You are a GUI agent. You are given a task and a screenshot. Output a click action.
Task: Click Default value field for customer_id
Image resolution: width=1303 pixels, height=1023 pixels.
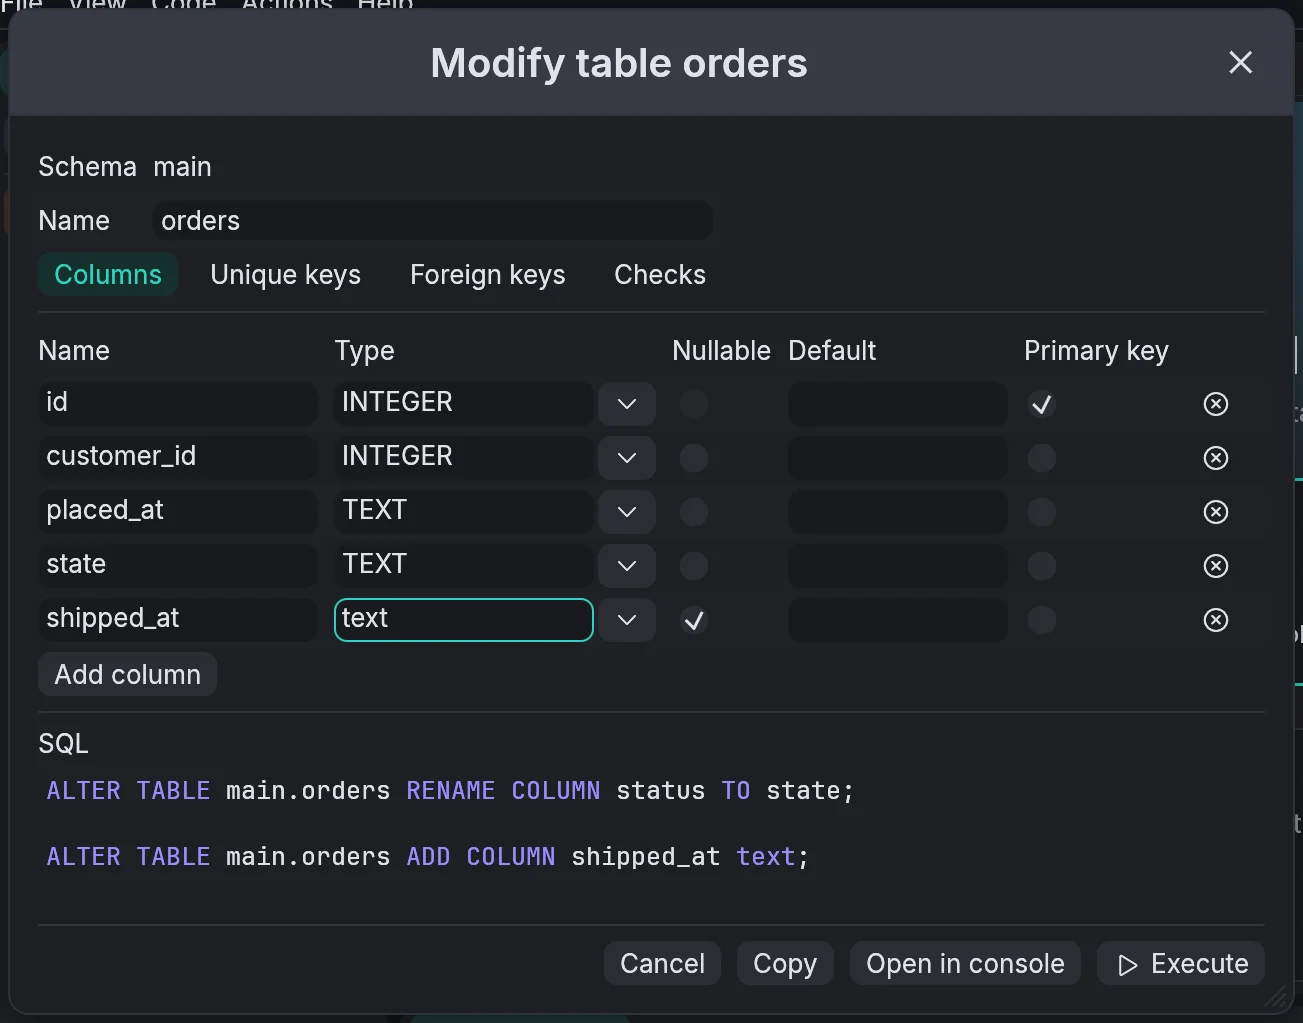click(898, 458)
